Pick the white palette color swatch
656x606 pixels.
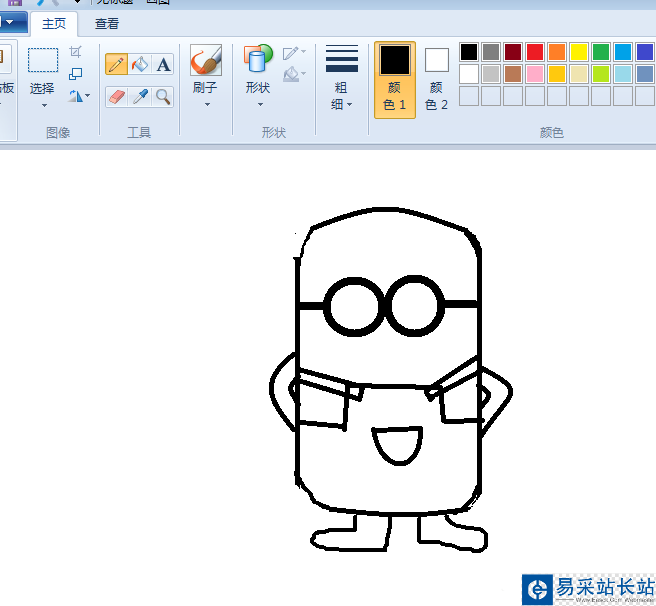pyautogui.click(x=469, y=74)
